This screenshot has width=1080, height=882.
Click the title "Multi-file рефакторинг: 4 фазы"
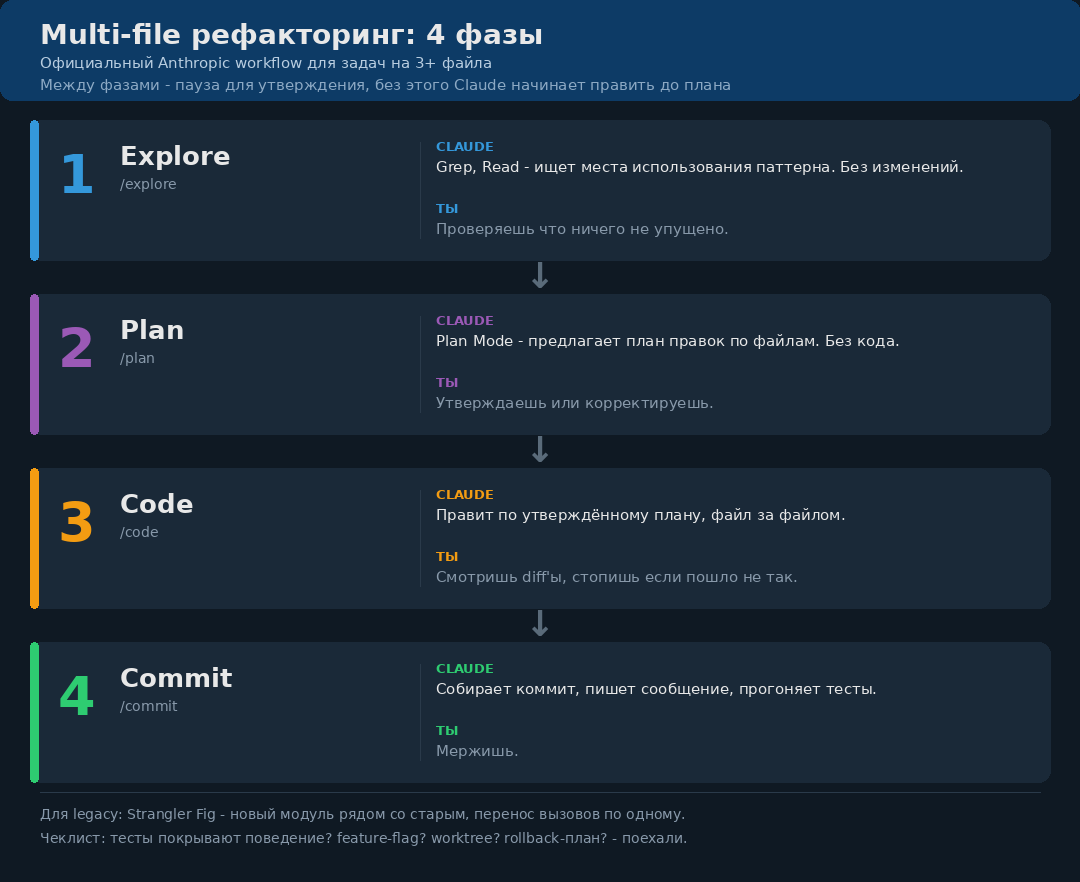pyautogui.click(x=291, y=35)
